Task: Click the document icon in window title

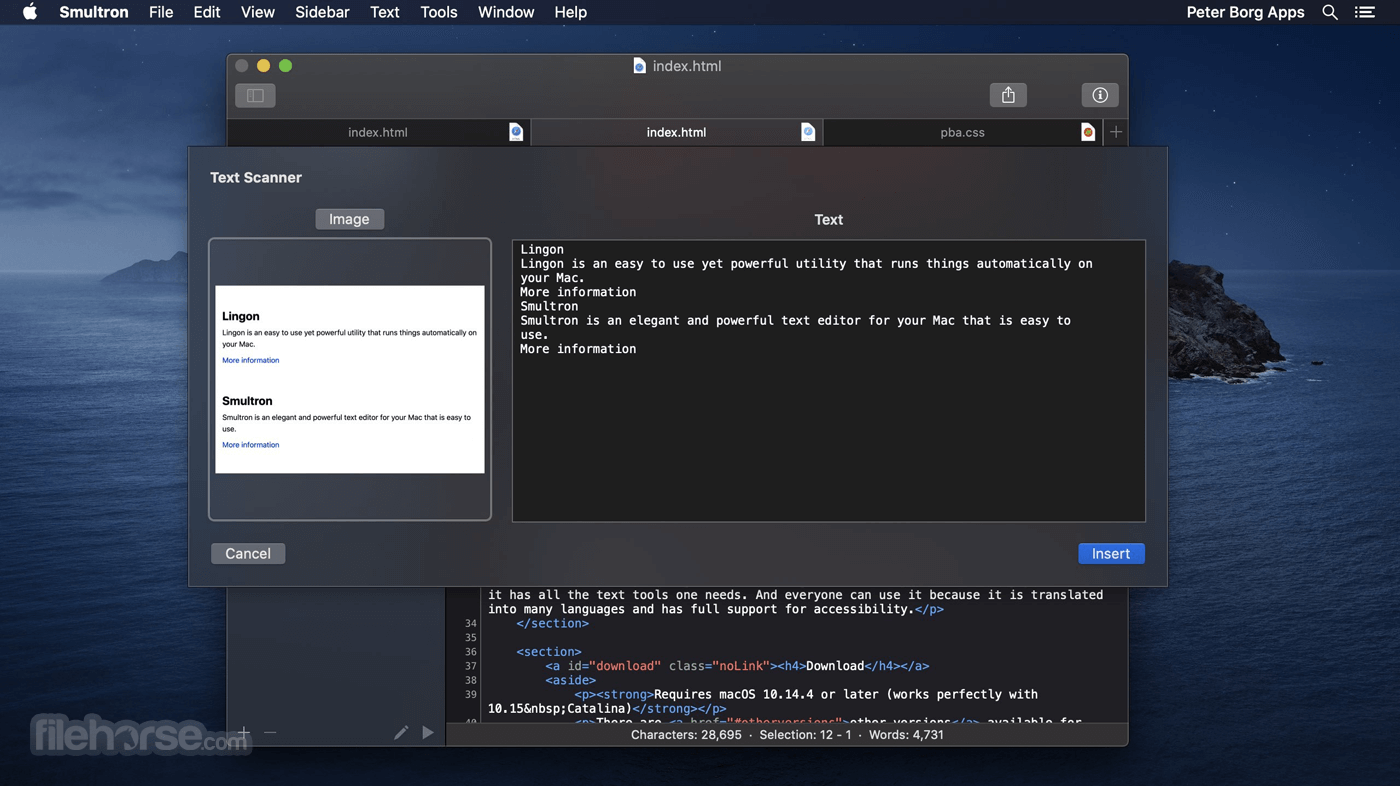Action: click(640, 66)
